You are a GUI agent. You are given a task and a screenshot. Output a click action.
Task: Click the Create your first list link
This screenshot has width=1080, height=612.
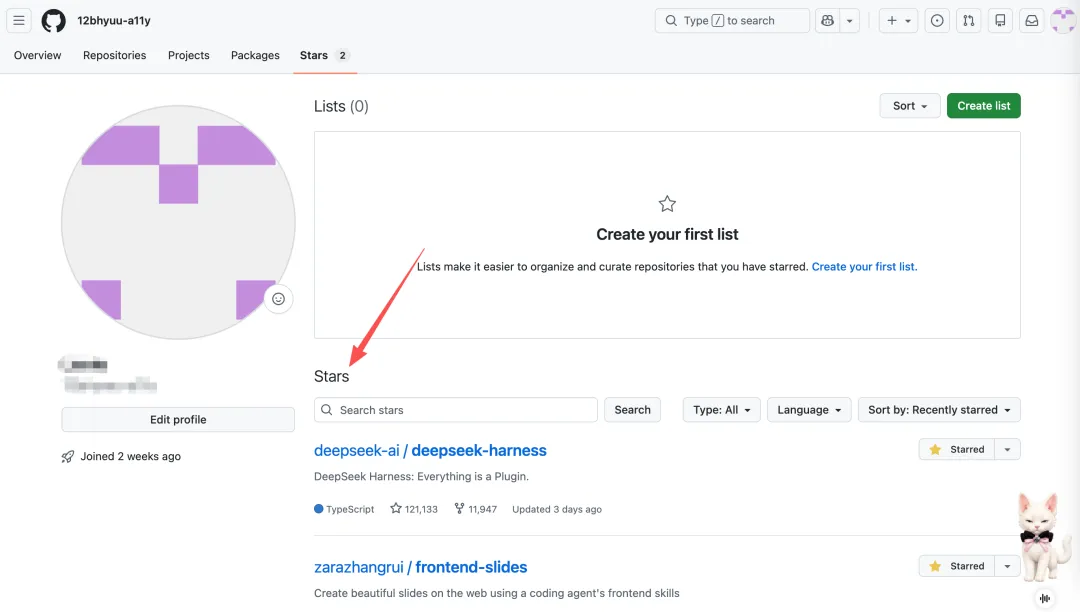pyautogui.click(x=864, y=266)
